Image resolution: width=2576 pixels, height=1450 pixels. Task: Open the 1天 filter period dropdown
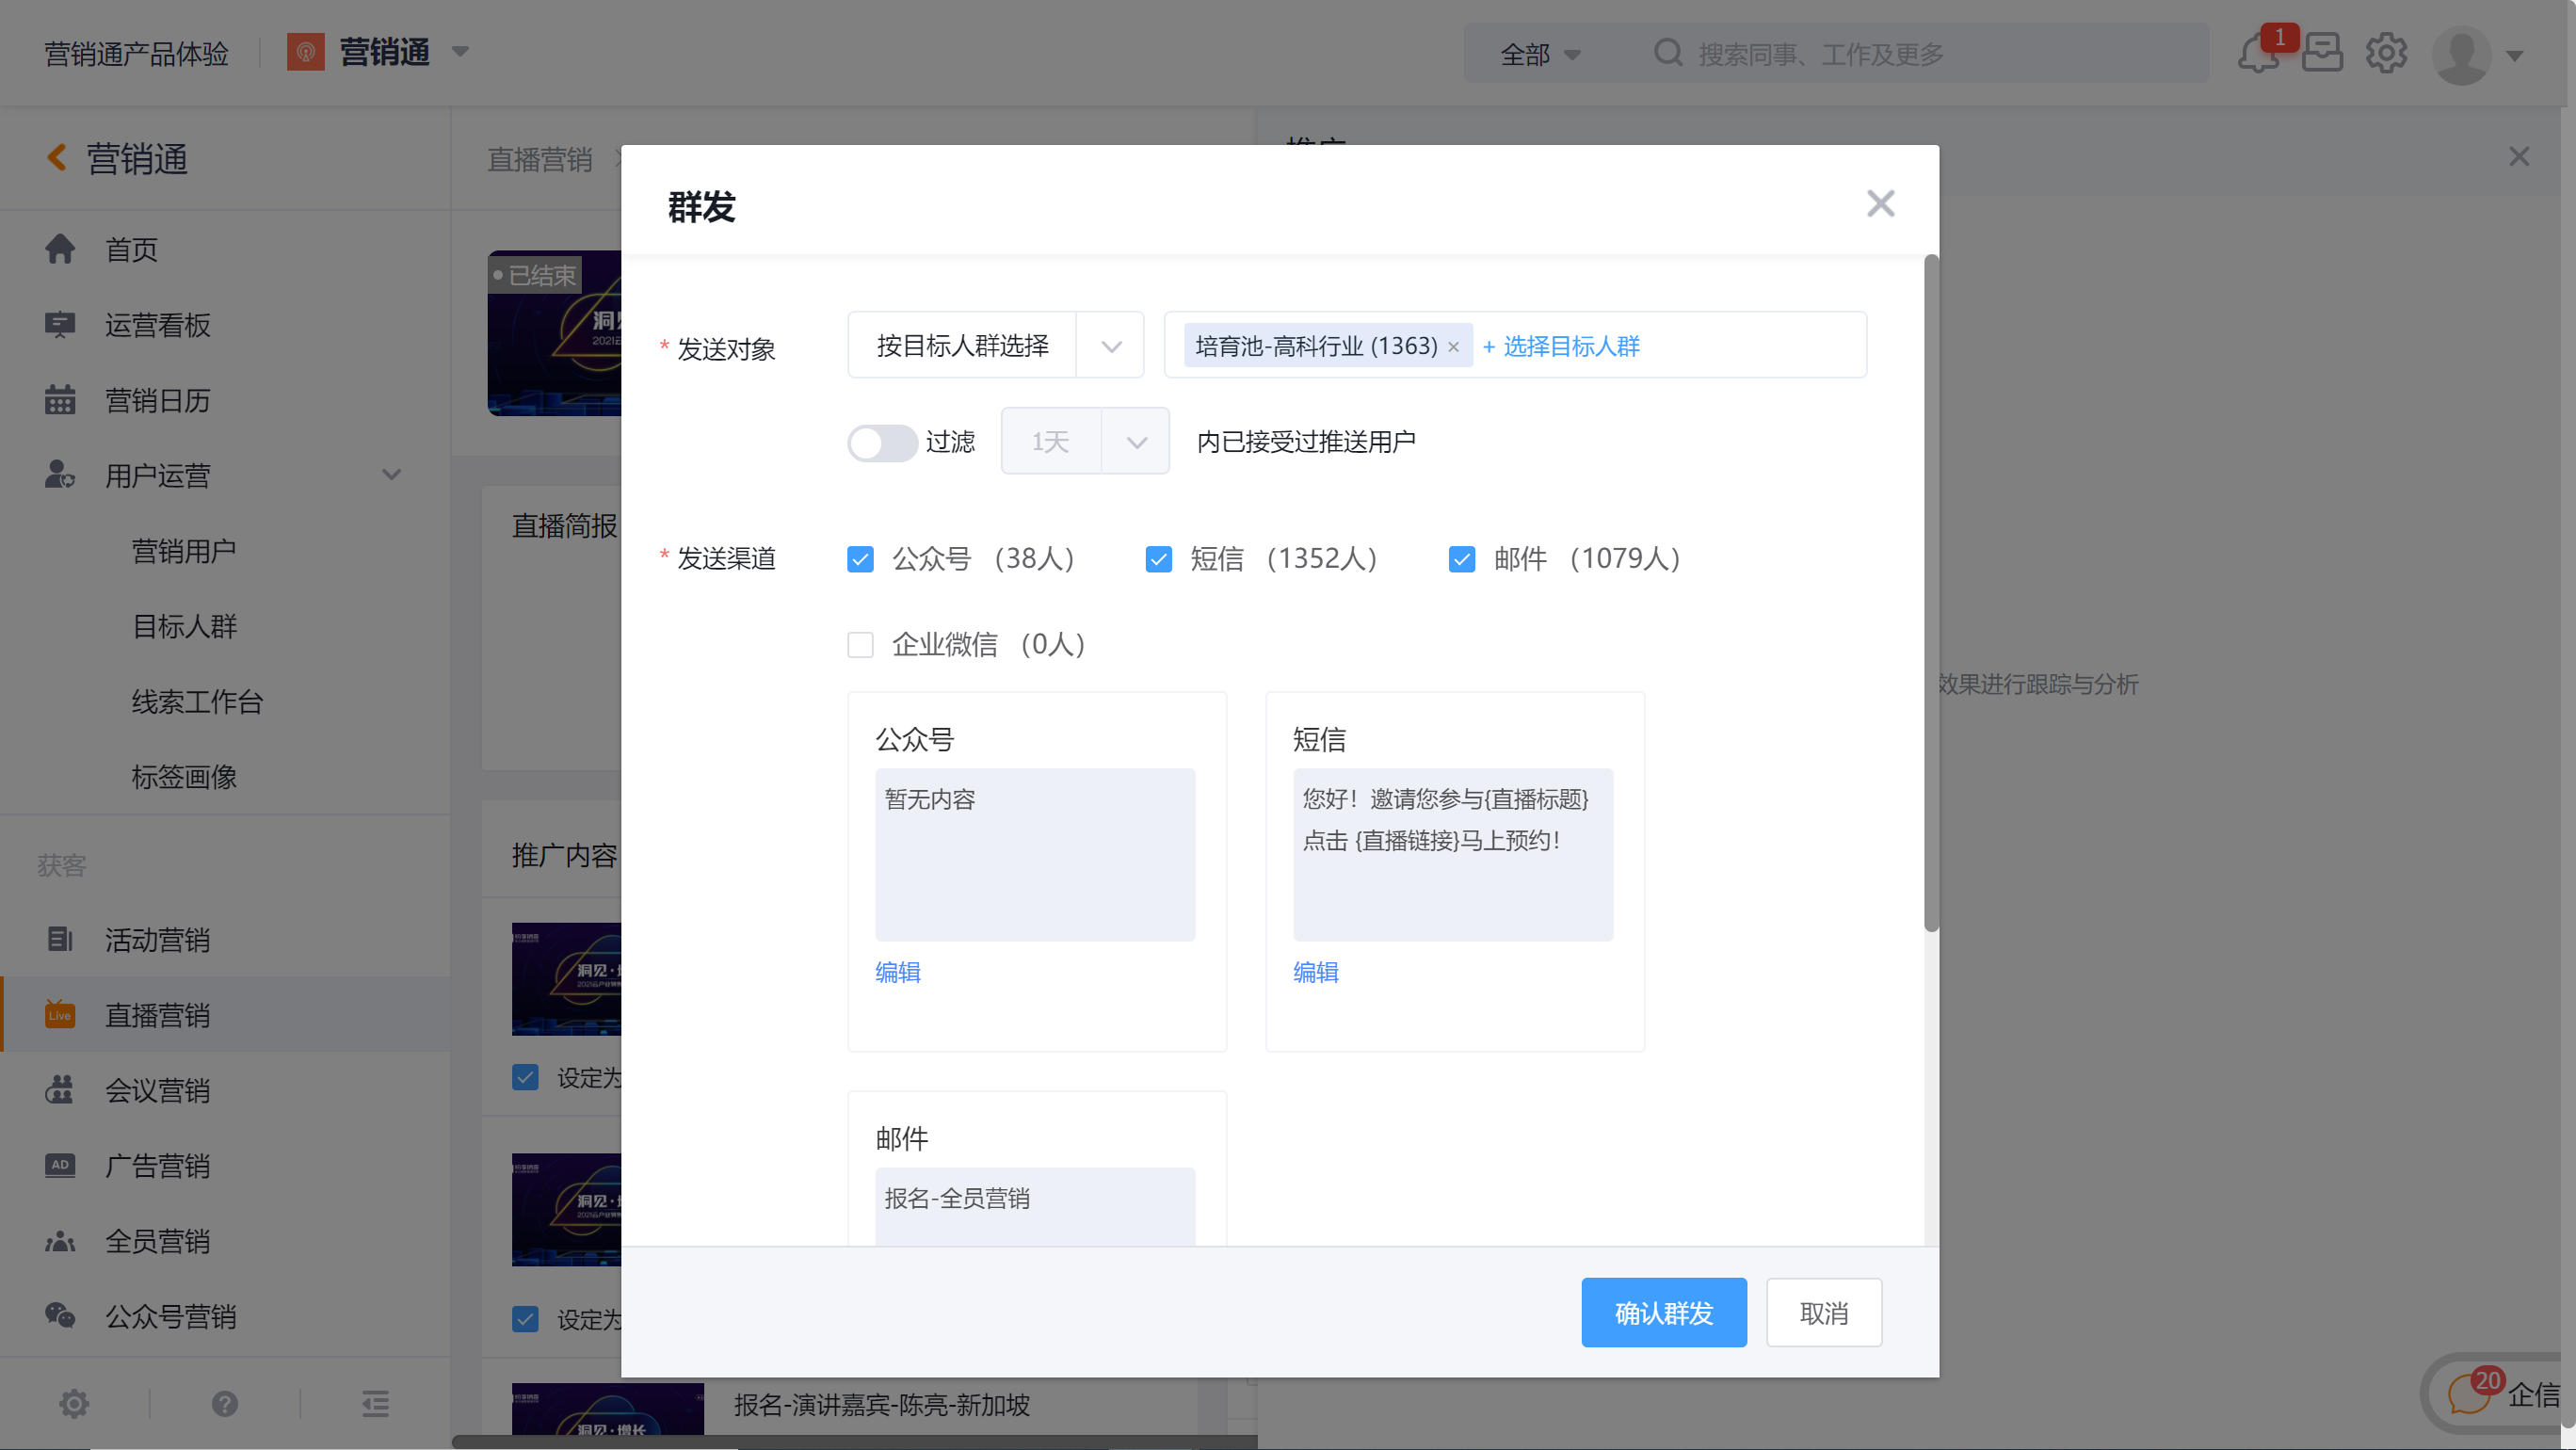tap(1085, 441)
